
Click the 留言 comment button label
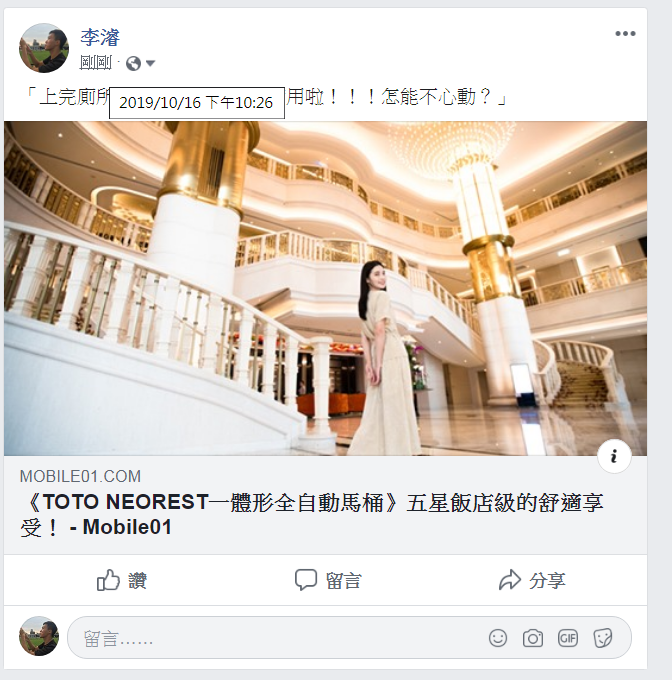tap(343, 581)
